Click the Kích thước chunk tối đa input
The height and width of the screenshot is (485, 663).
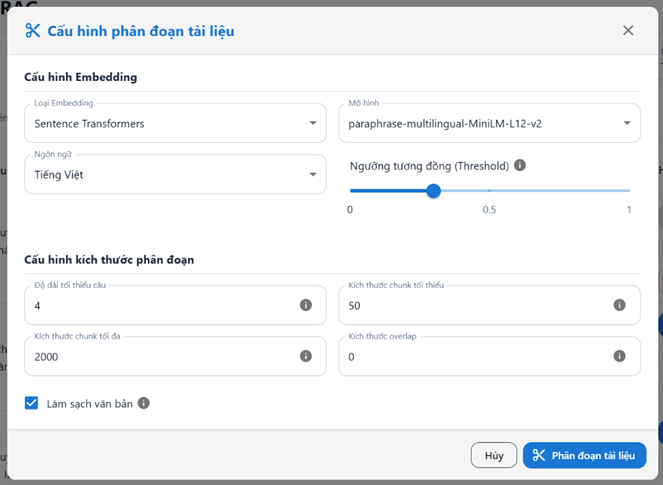pos(160,356)
